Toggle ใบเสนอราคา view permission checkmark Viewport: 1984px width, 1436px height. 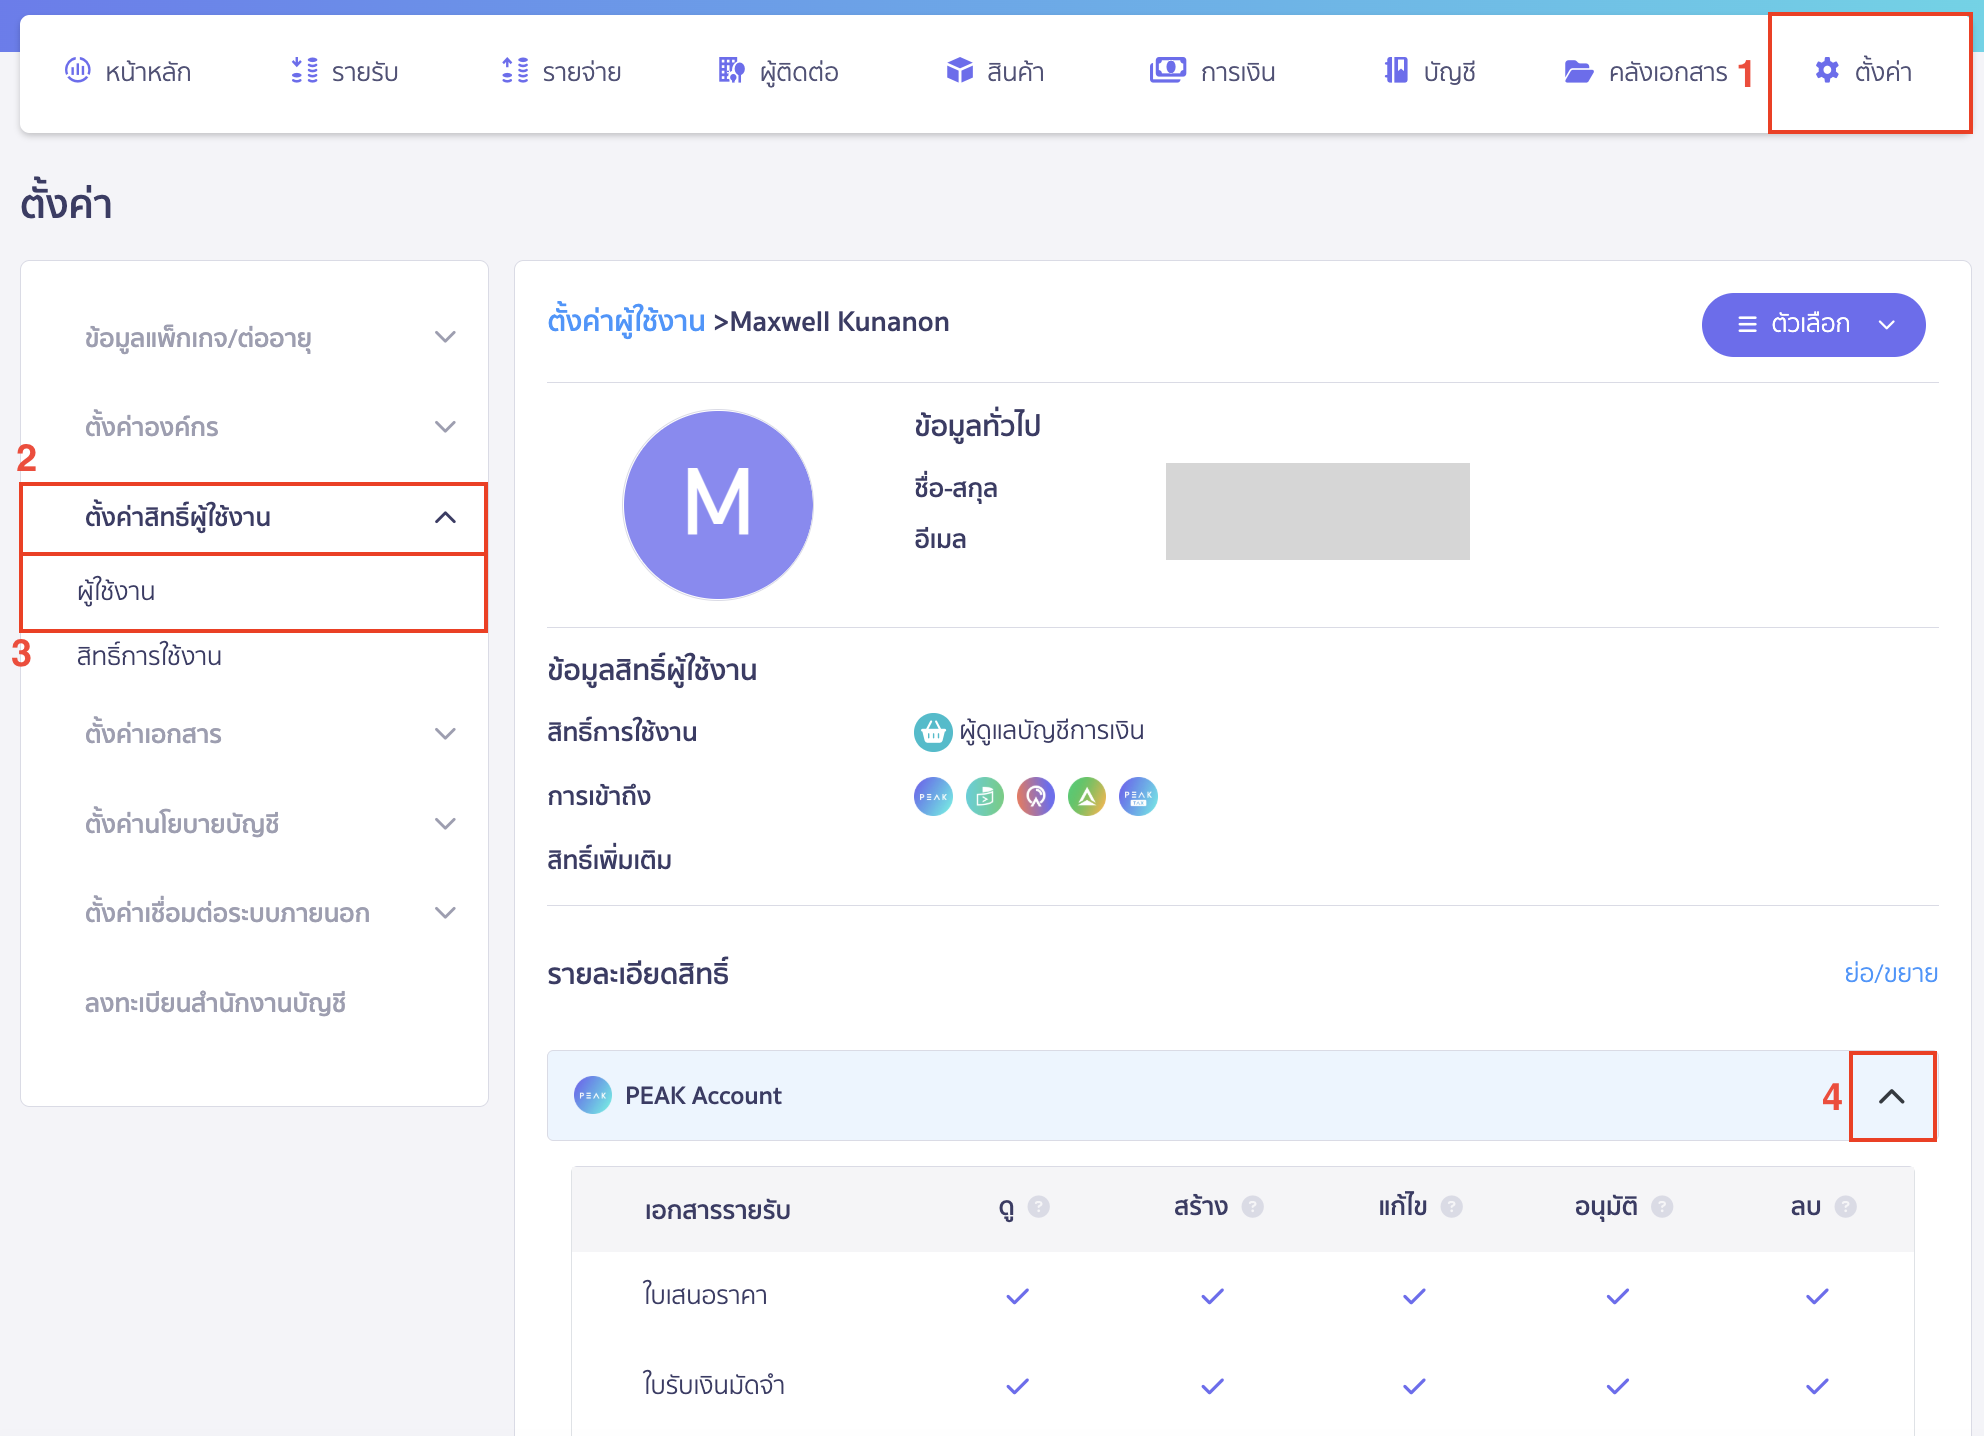click(1017, 1296)
